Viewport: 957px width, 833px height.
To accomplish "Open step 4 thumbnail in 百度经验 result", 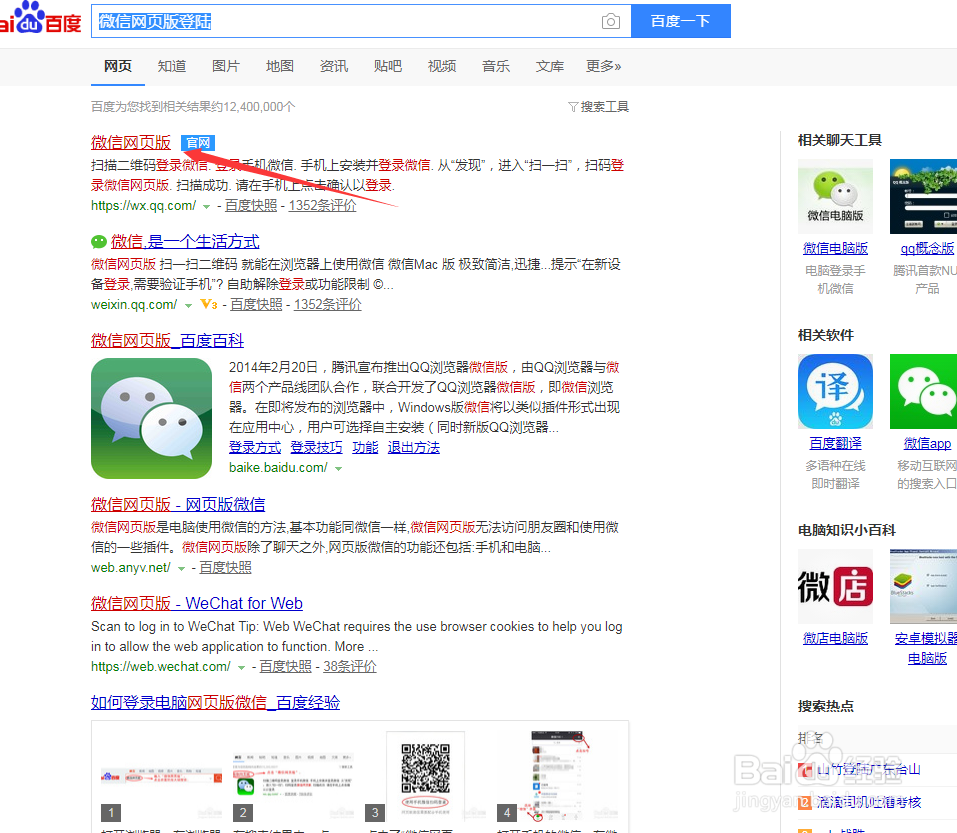I will [558, 776].
